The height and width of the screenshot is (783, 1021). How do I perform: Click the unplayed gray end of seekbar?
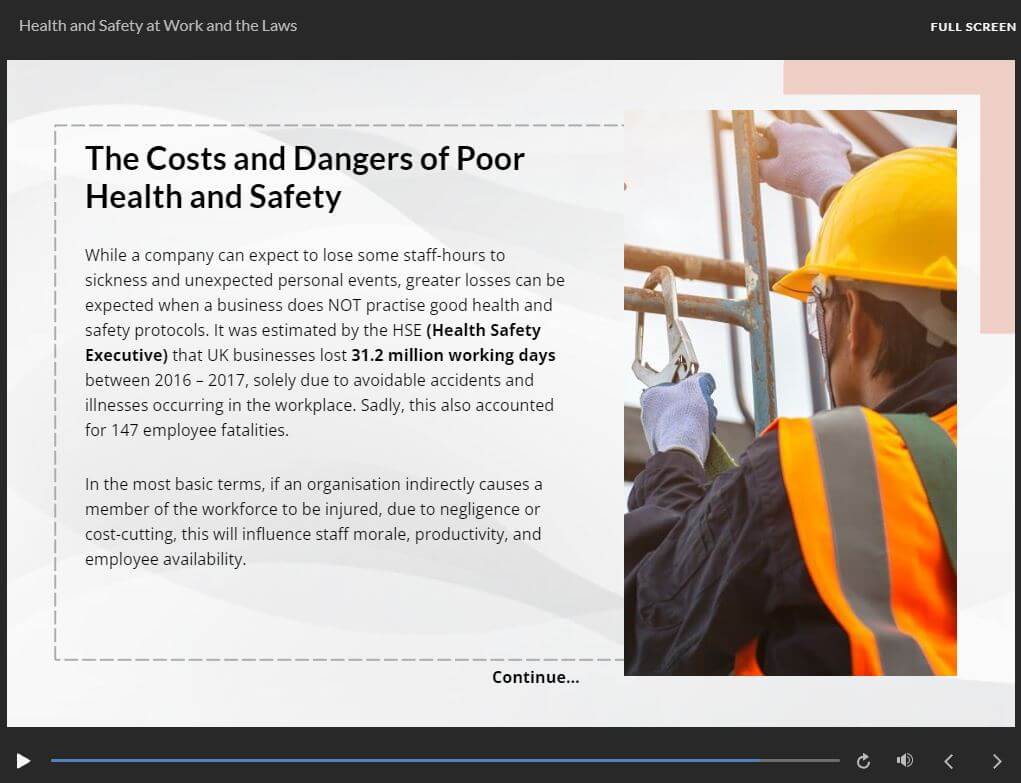click(x=800, y=761)
